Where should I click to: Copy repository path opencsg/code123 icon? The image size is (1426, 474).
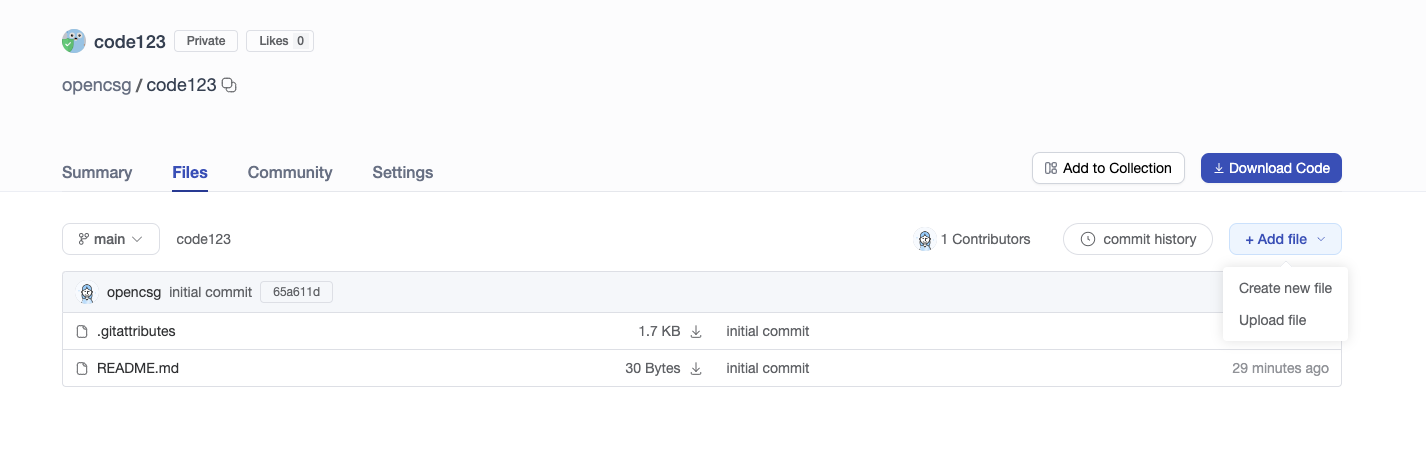click(x=229, y=86)
